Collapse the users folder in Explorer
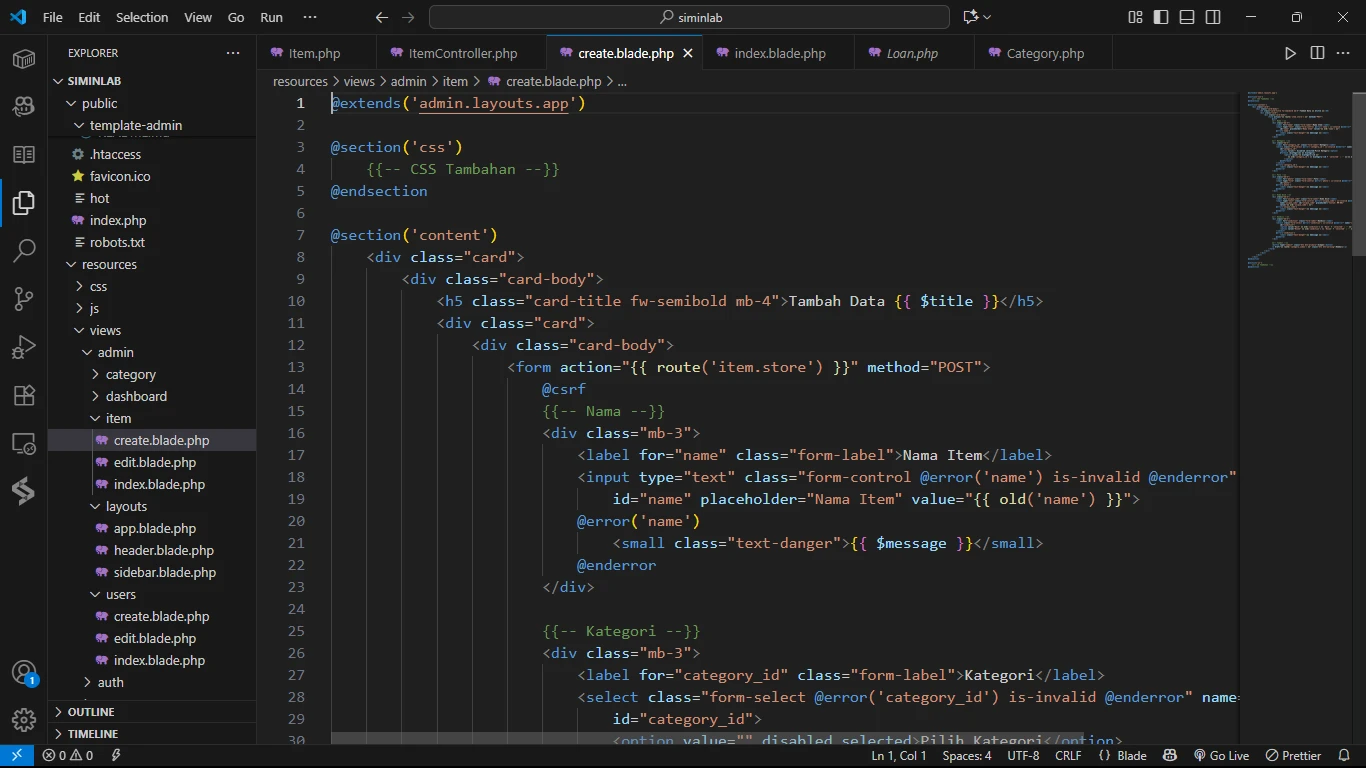 (120, 594)
